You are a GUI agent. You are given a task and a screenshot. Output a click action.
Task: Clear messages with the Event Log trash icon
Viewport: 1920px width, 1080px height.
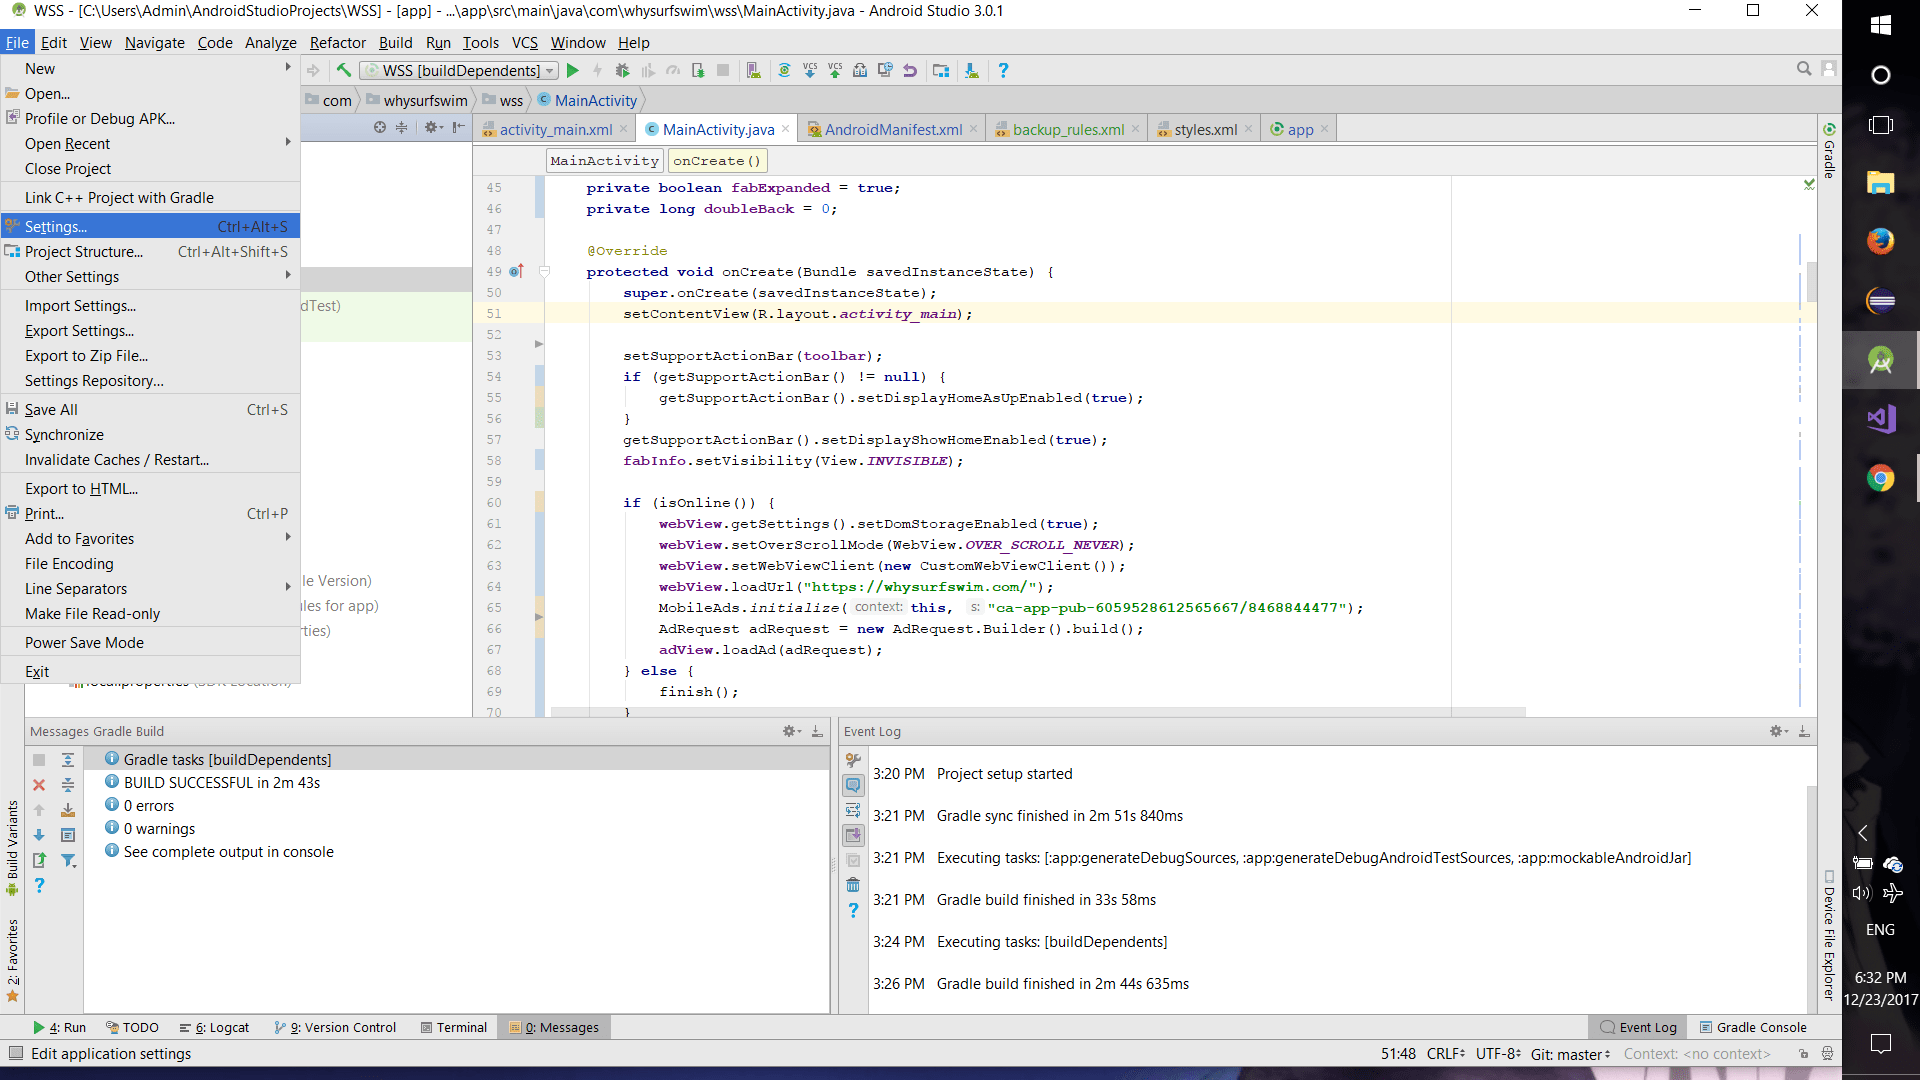(x=854, y=884)
